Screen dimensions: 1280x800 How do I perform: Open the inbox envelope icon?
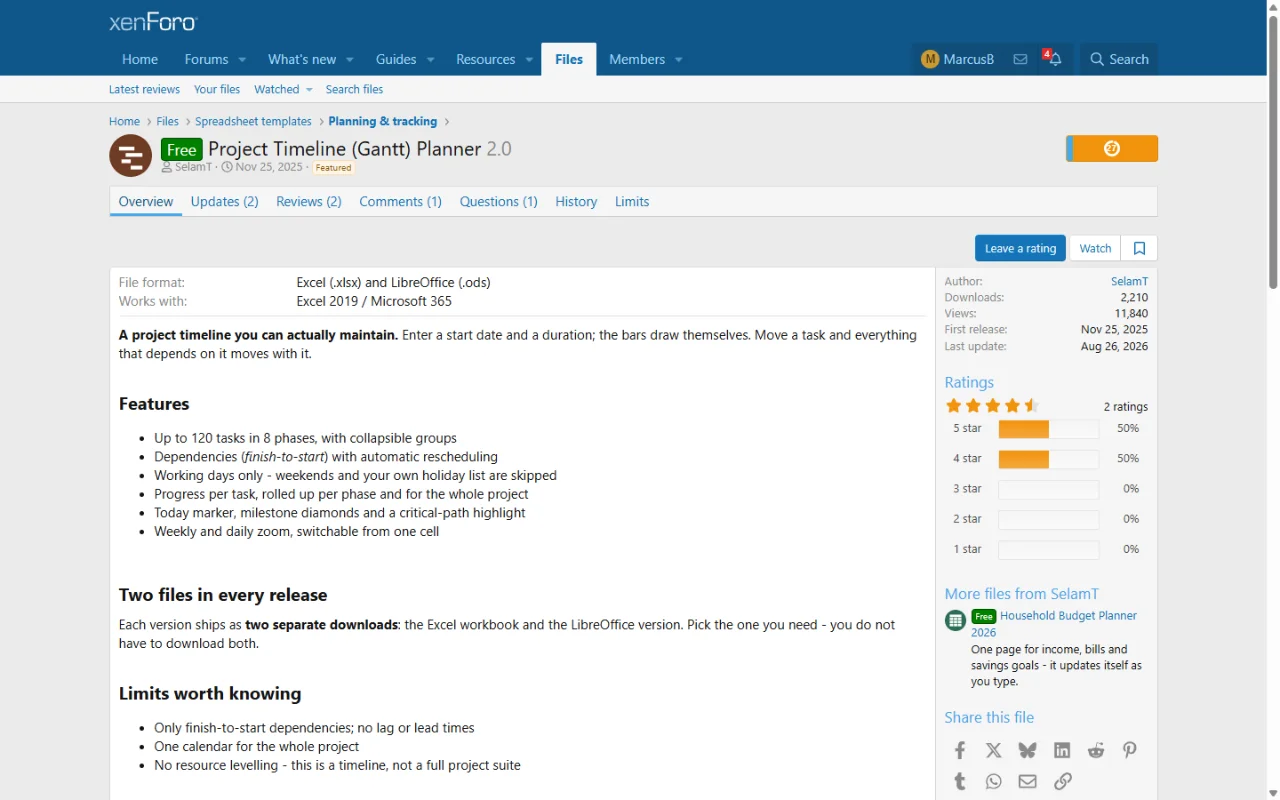(1020, 59)
